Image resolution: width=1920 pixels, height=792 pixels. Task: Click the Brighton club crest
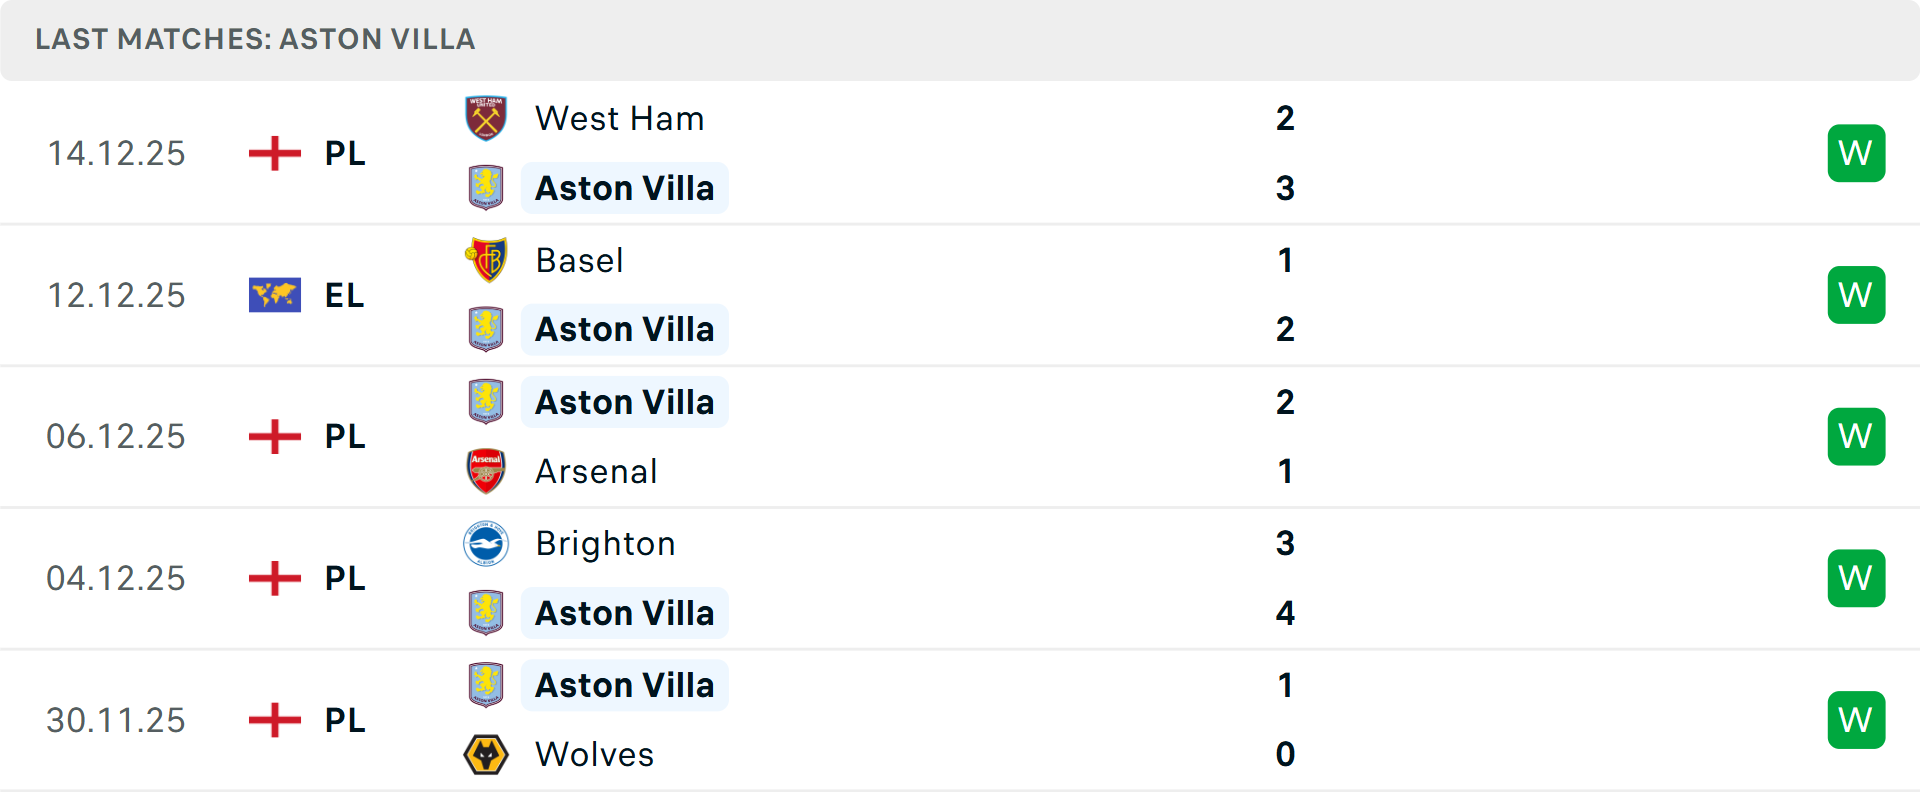pos(486,543)
